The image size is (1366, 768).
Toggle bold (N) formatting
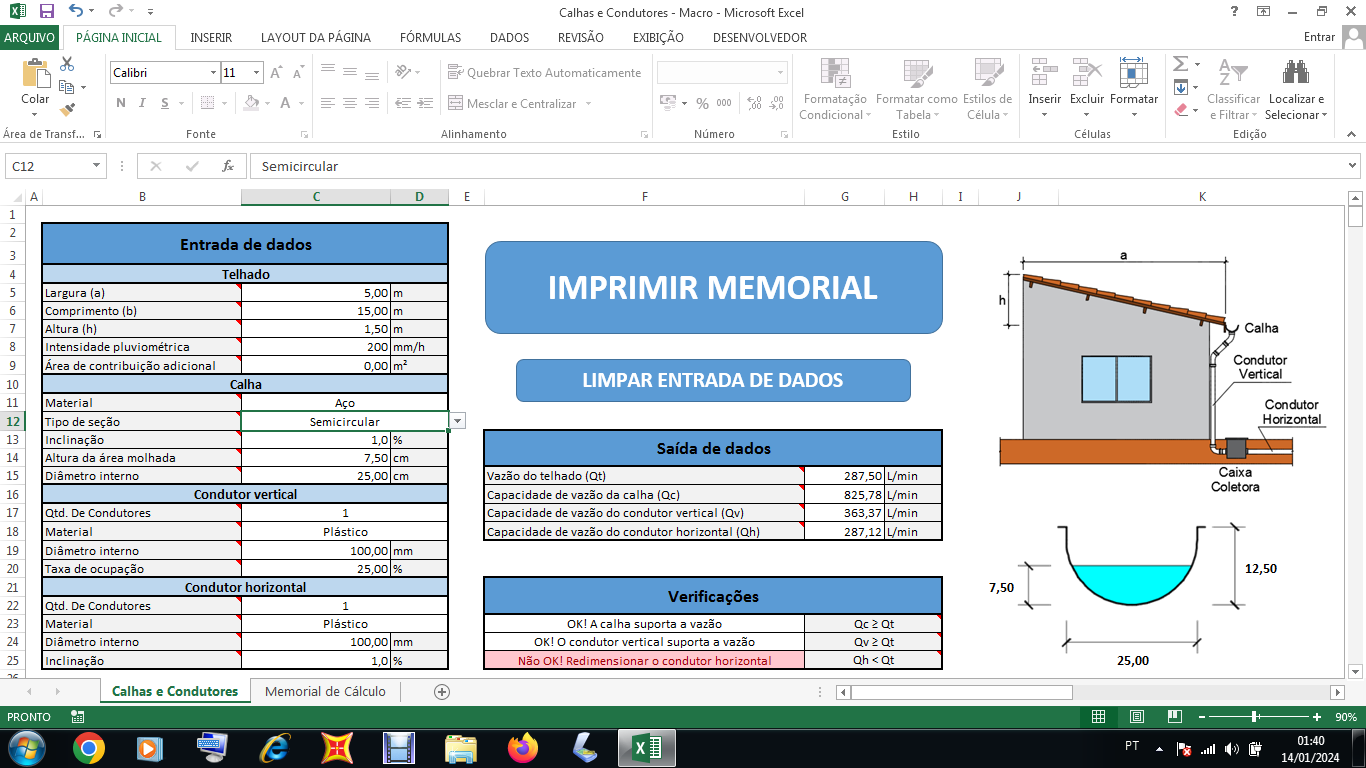[x=121, y=103]
